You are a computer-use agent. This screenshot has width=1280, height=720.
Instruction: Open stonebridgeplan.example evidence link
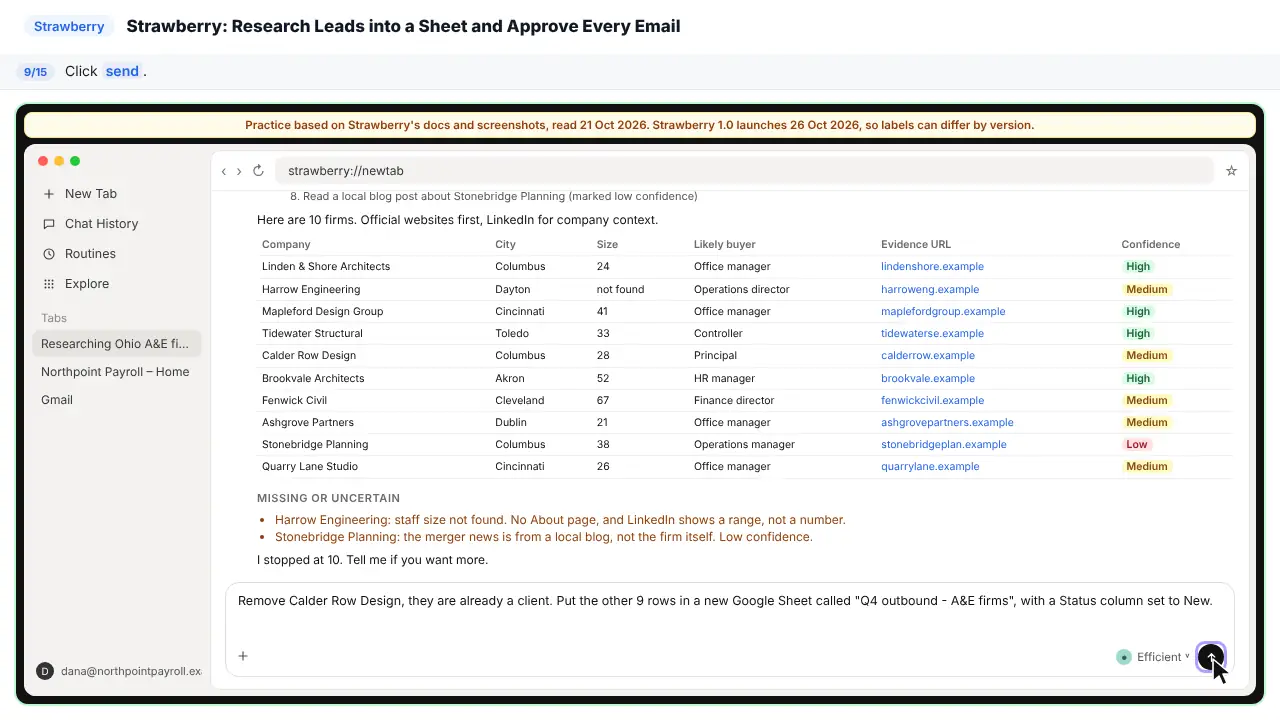point(944,444)
